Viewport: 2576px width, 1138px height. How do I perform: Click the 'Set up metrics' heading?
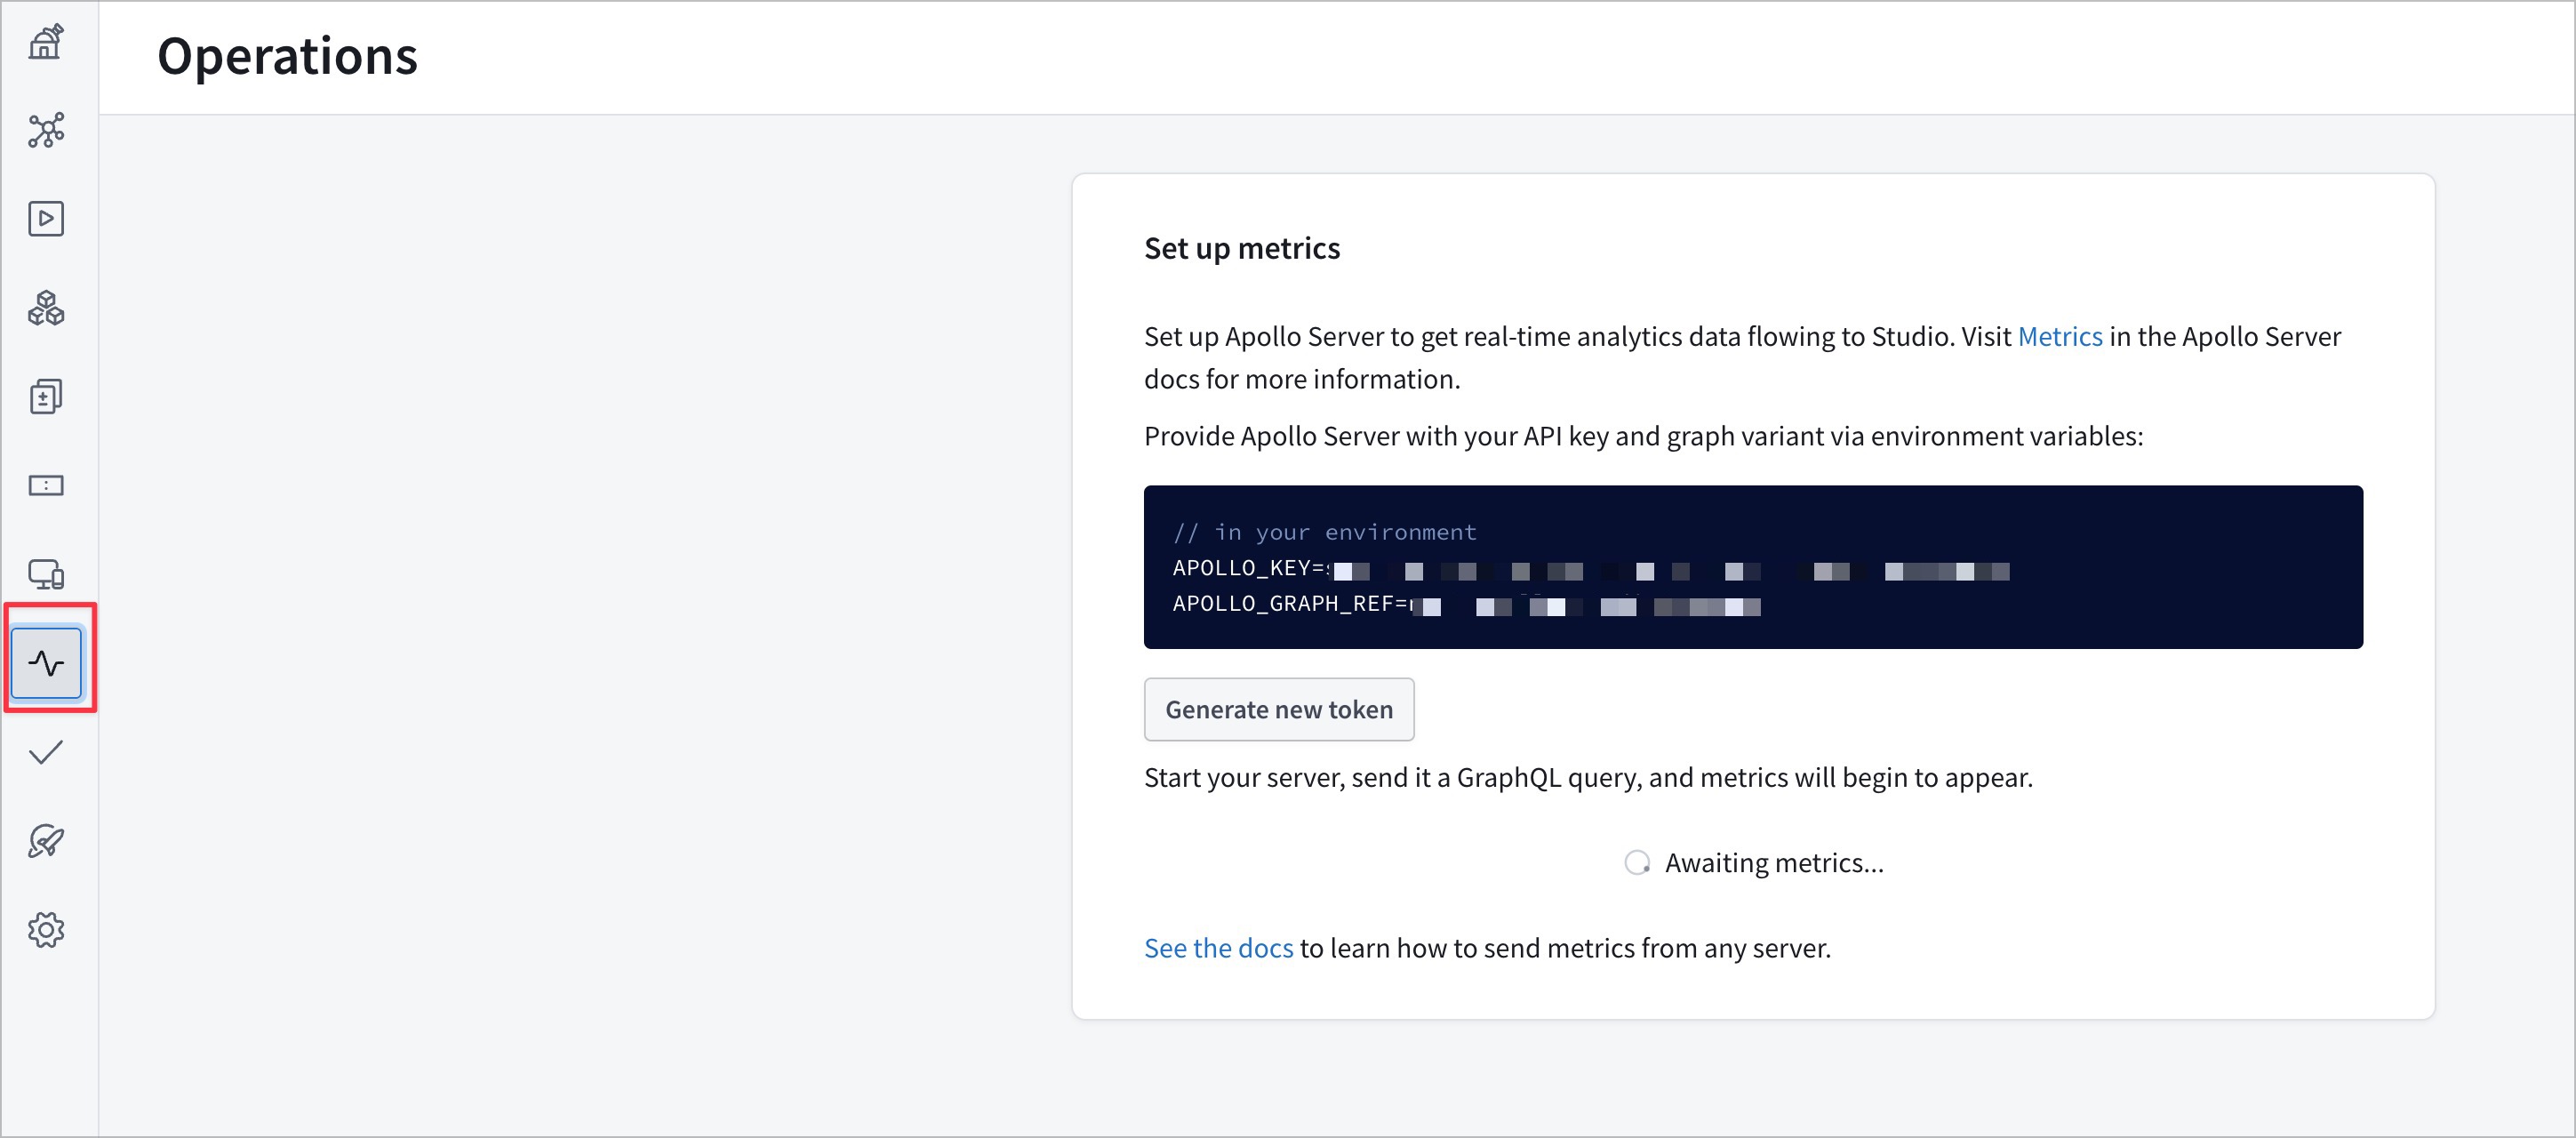1241,248
